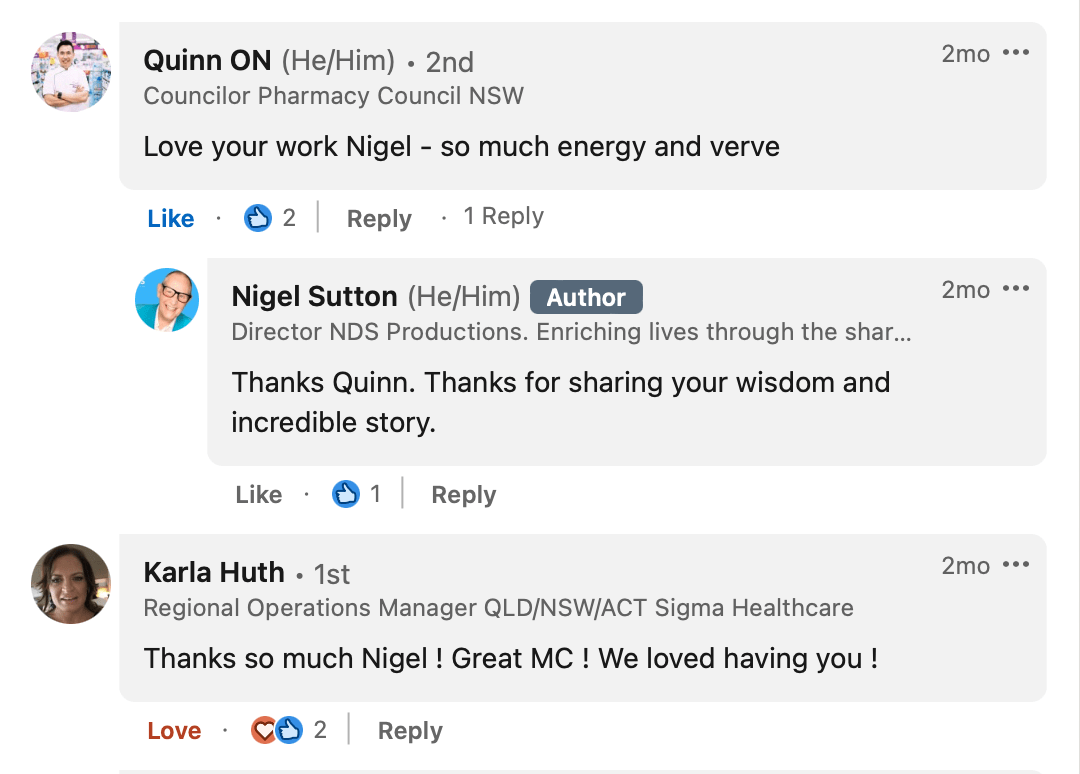Open Nigel Sutton's profile name link
This screenshot has width=1080, height=774.
click(314, 297)
